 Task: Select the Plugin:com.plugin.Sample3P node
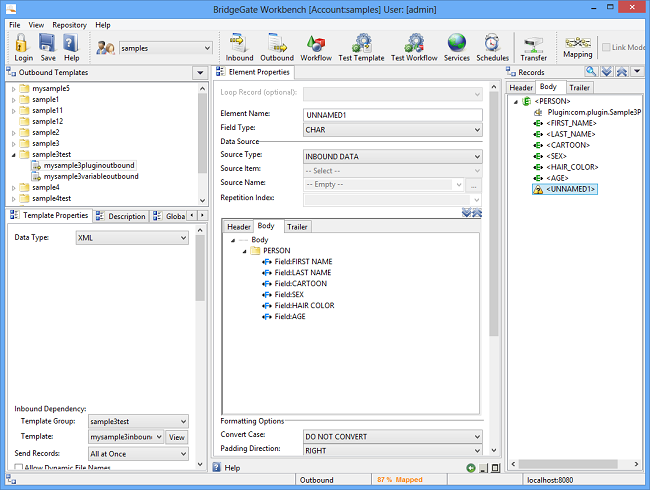click(588, 112)
